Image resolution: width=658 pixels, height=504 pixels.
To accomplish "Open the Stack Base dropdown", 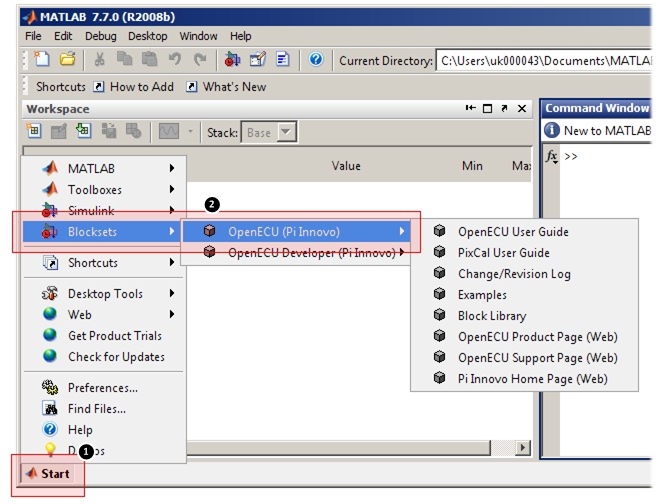I will click(x=286, y=132).
